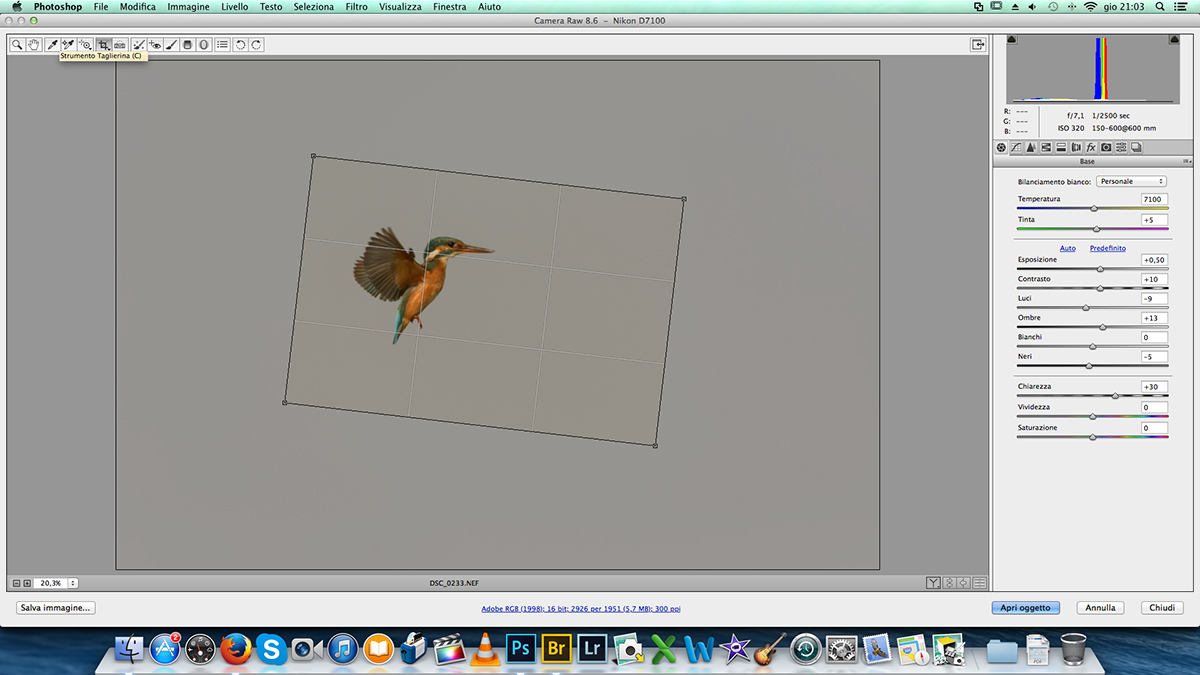The image size is (1200, 675).
Task: Open the Filtro menu
Action: (x=356, y=7)
